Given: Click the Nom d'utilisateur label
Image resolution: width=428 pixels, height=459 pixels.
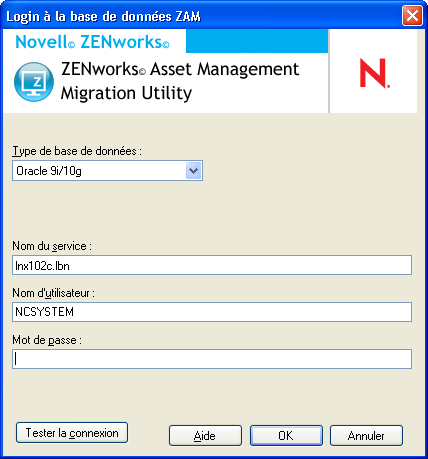Looking at the screenshot, I should [54, 293].
